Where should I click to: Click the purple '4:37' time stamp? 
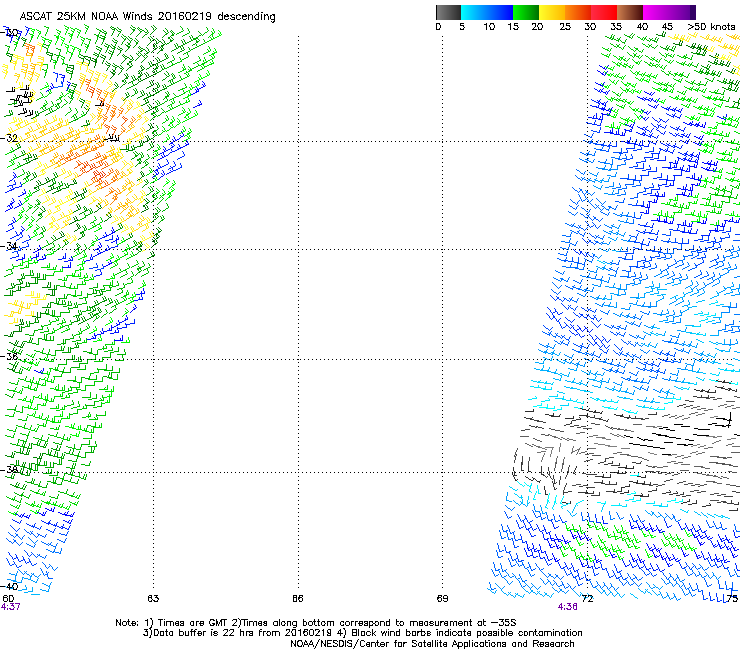point(11,607)
